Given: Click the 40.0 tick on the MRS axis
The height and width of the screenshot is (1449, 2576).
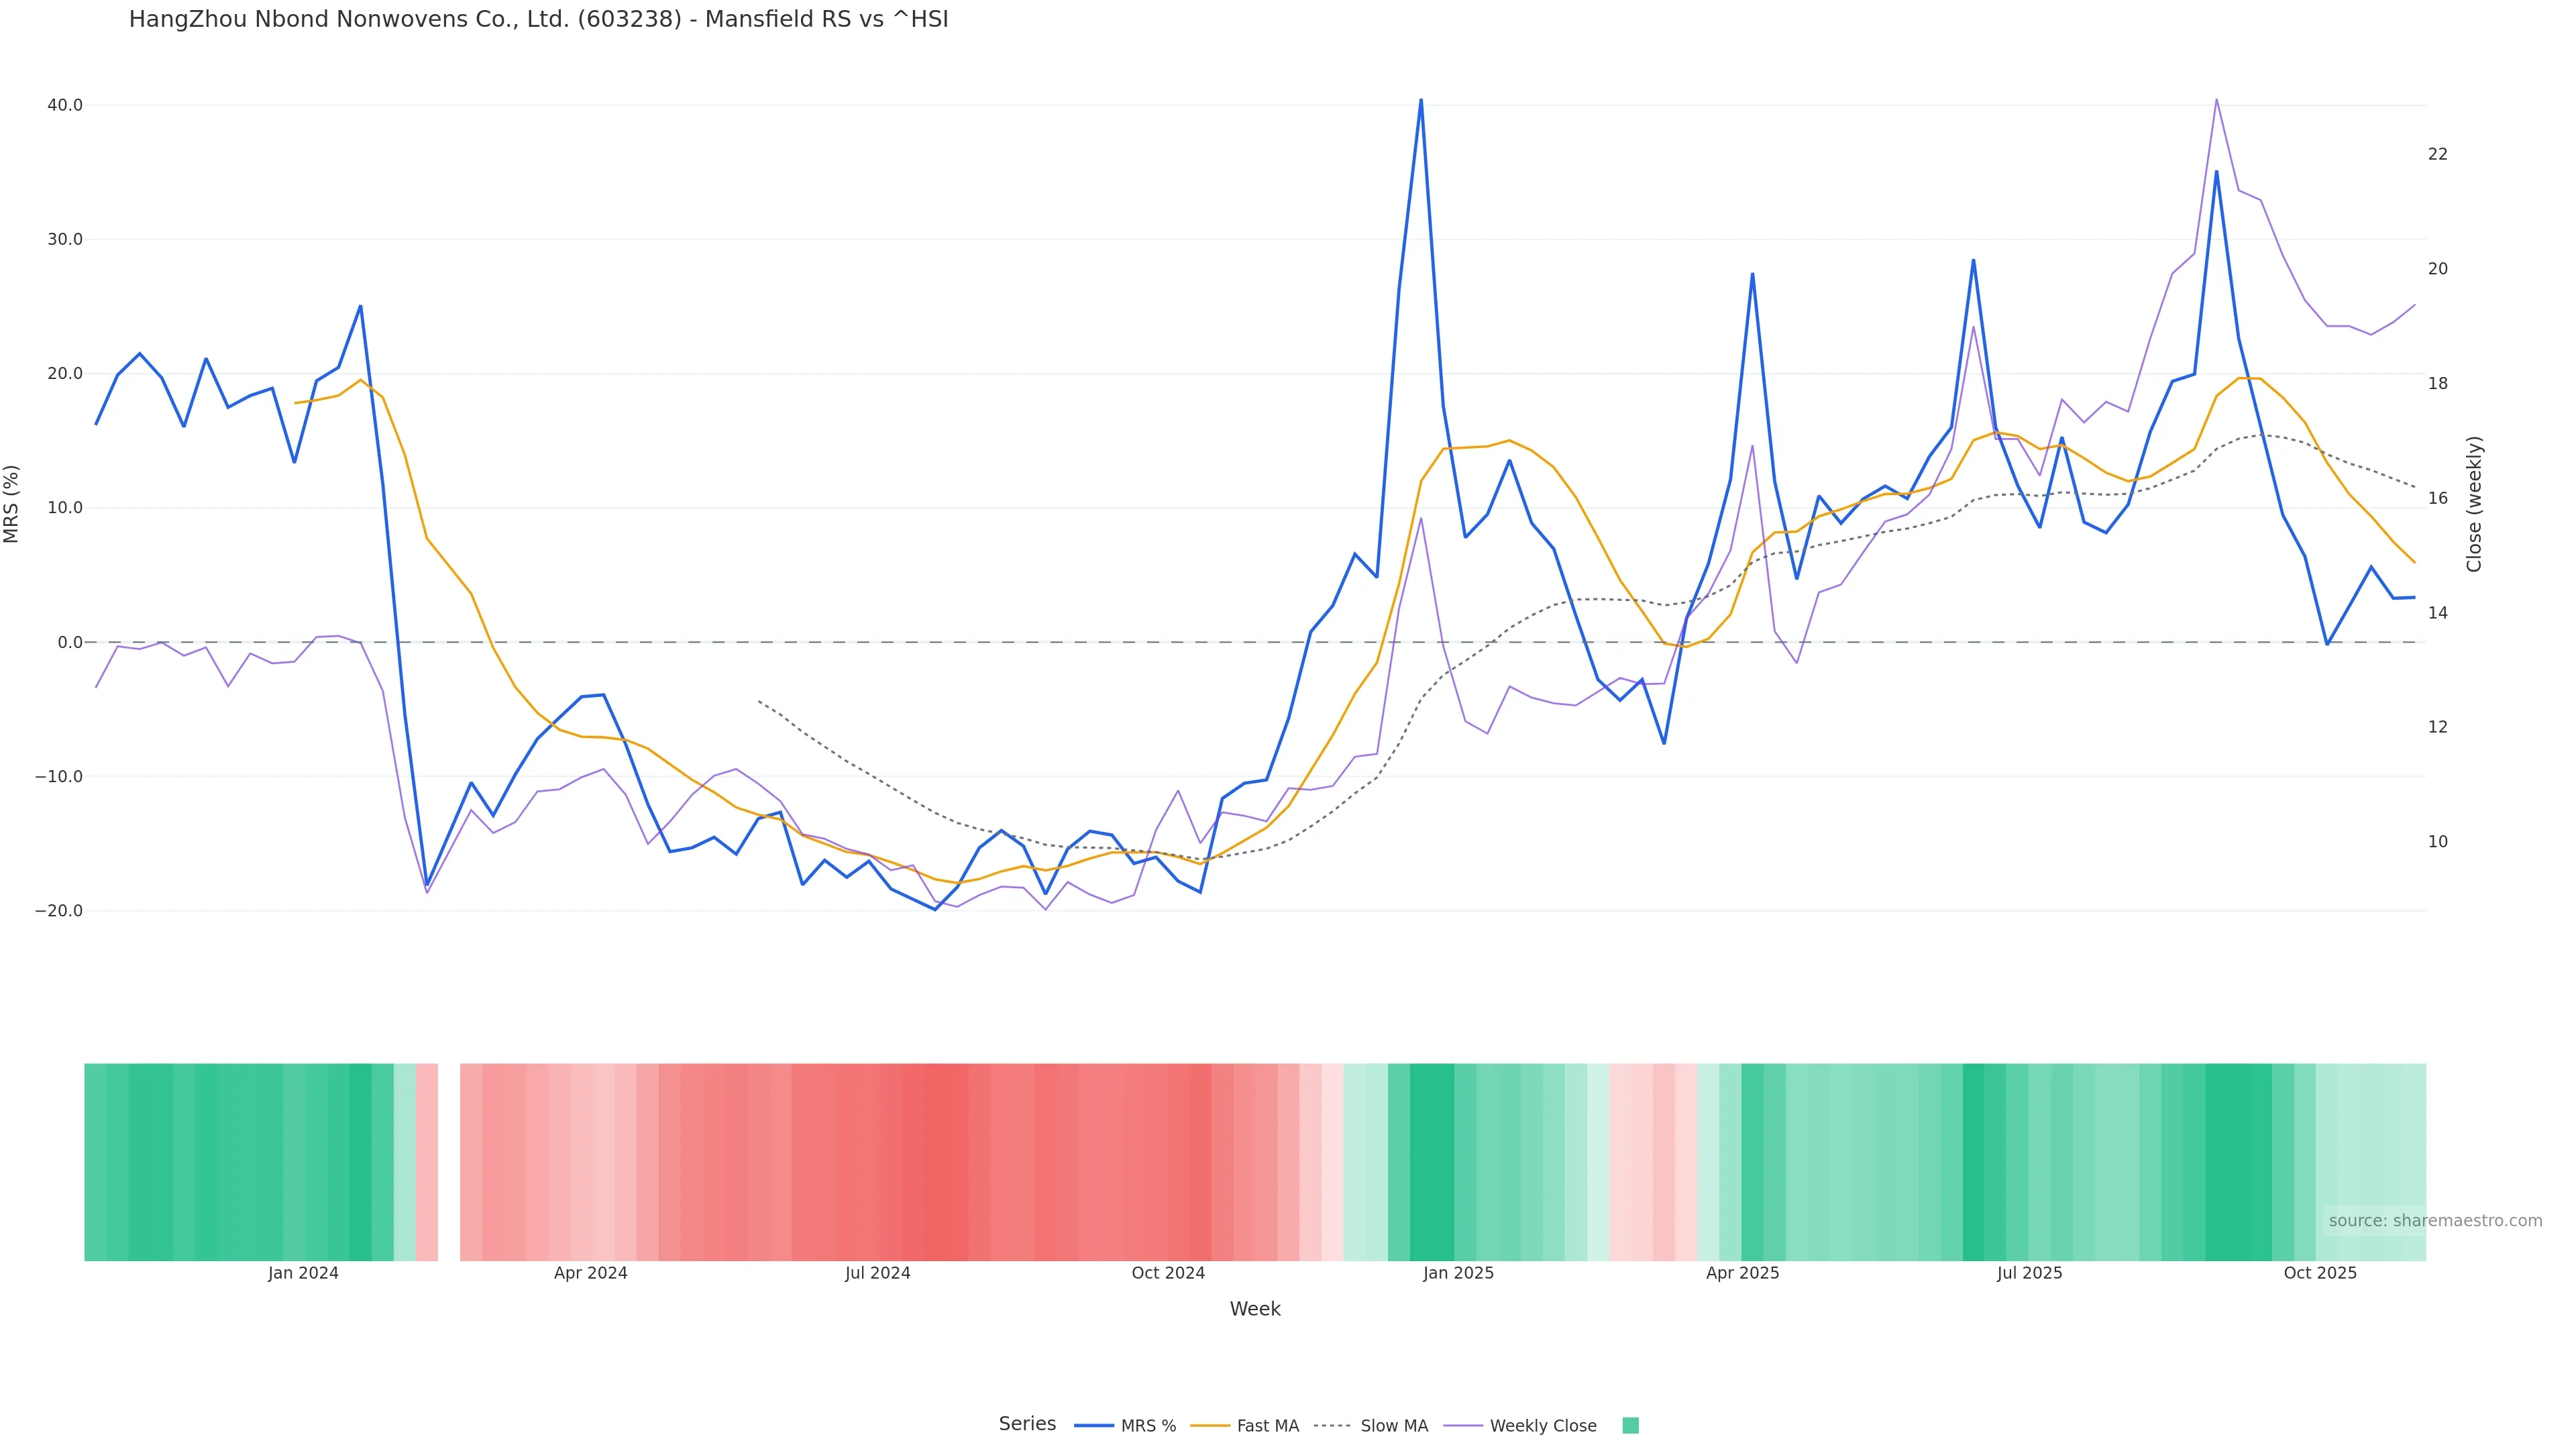Looking at the screenshot, I should point(64,105).
